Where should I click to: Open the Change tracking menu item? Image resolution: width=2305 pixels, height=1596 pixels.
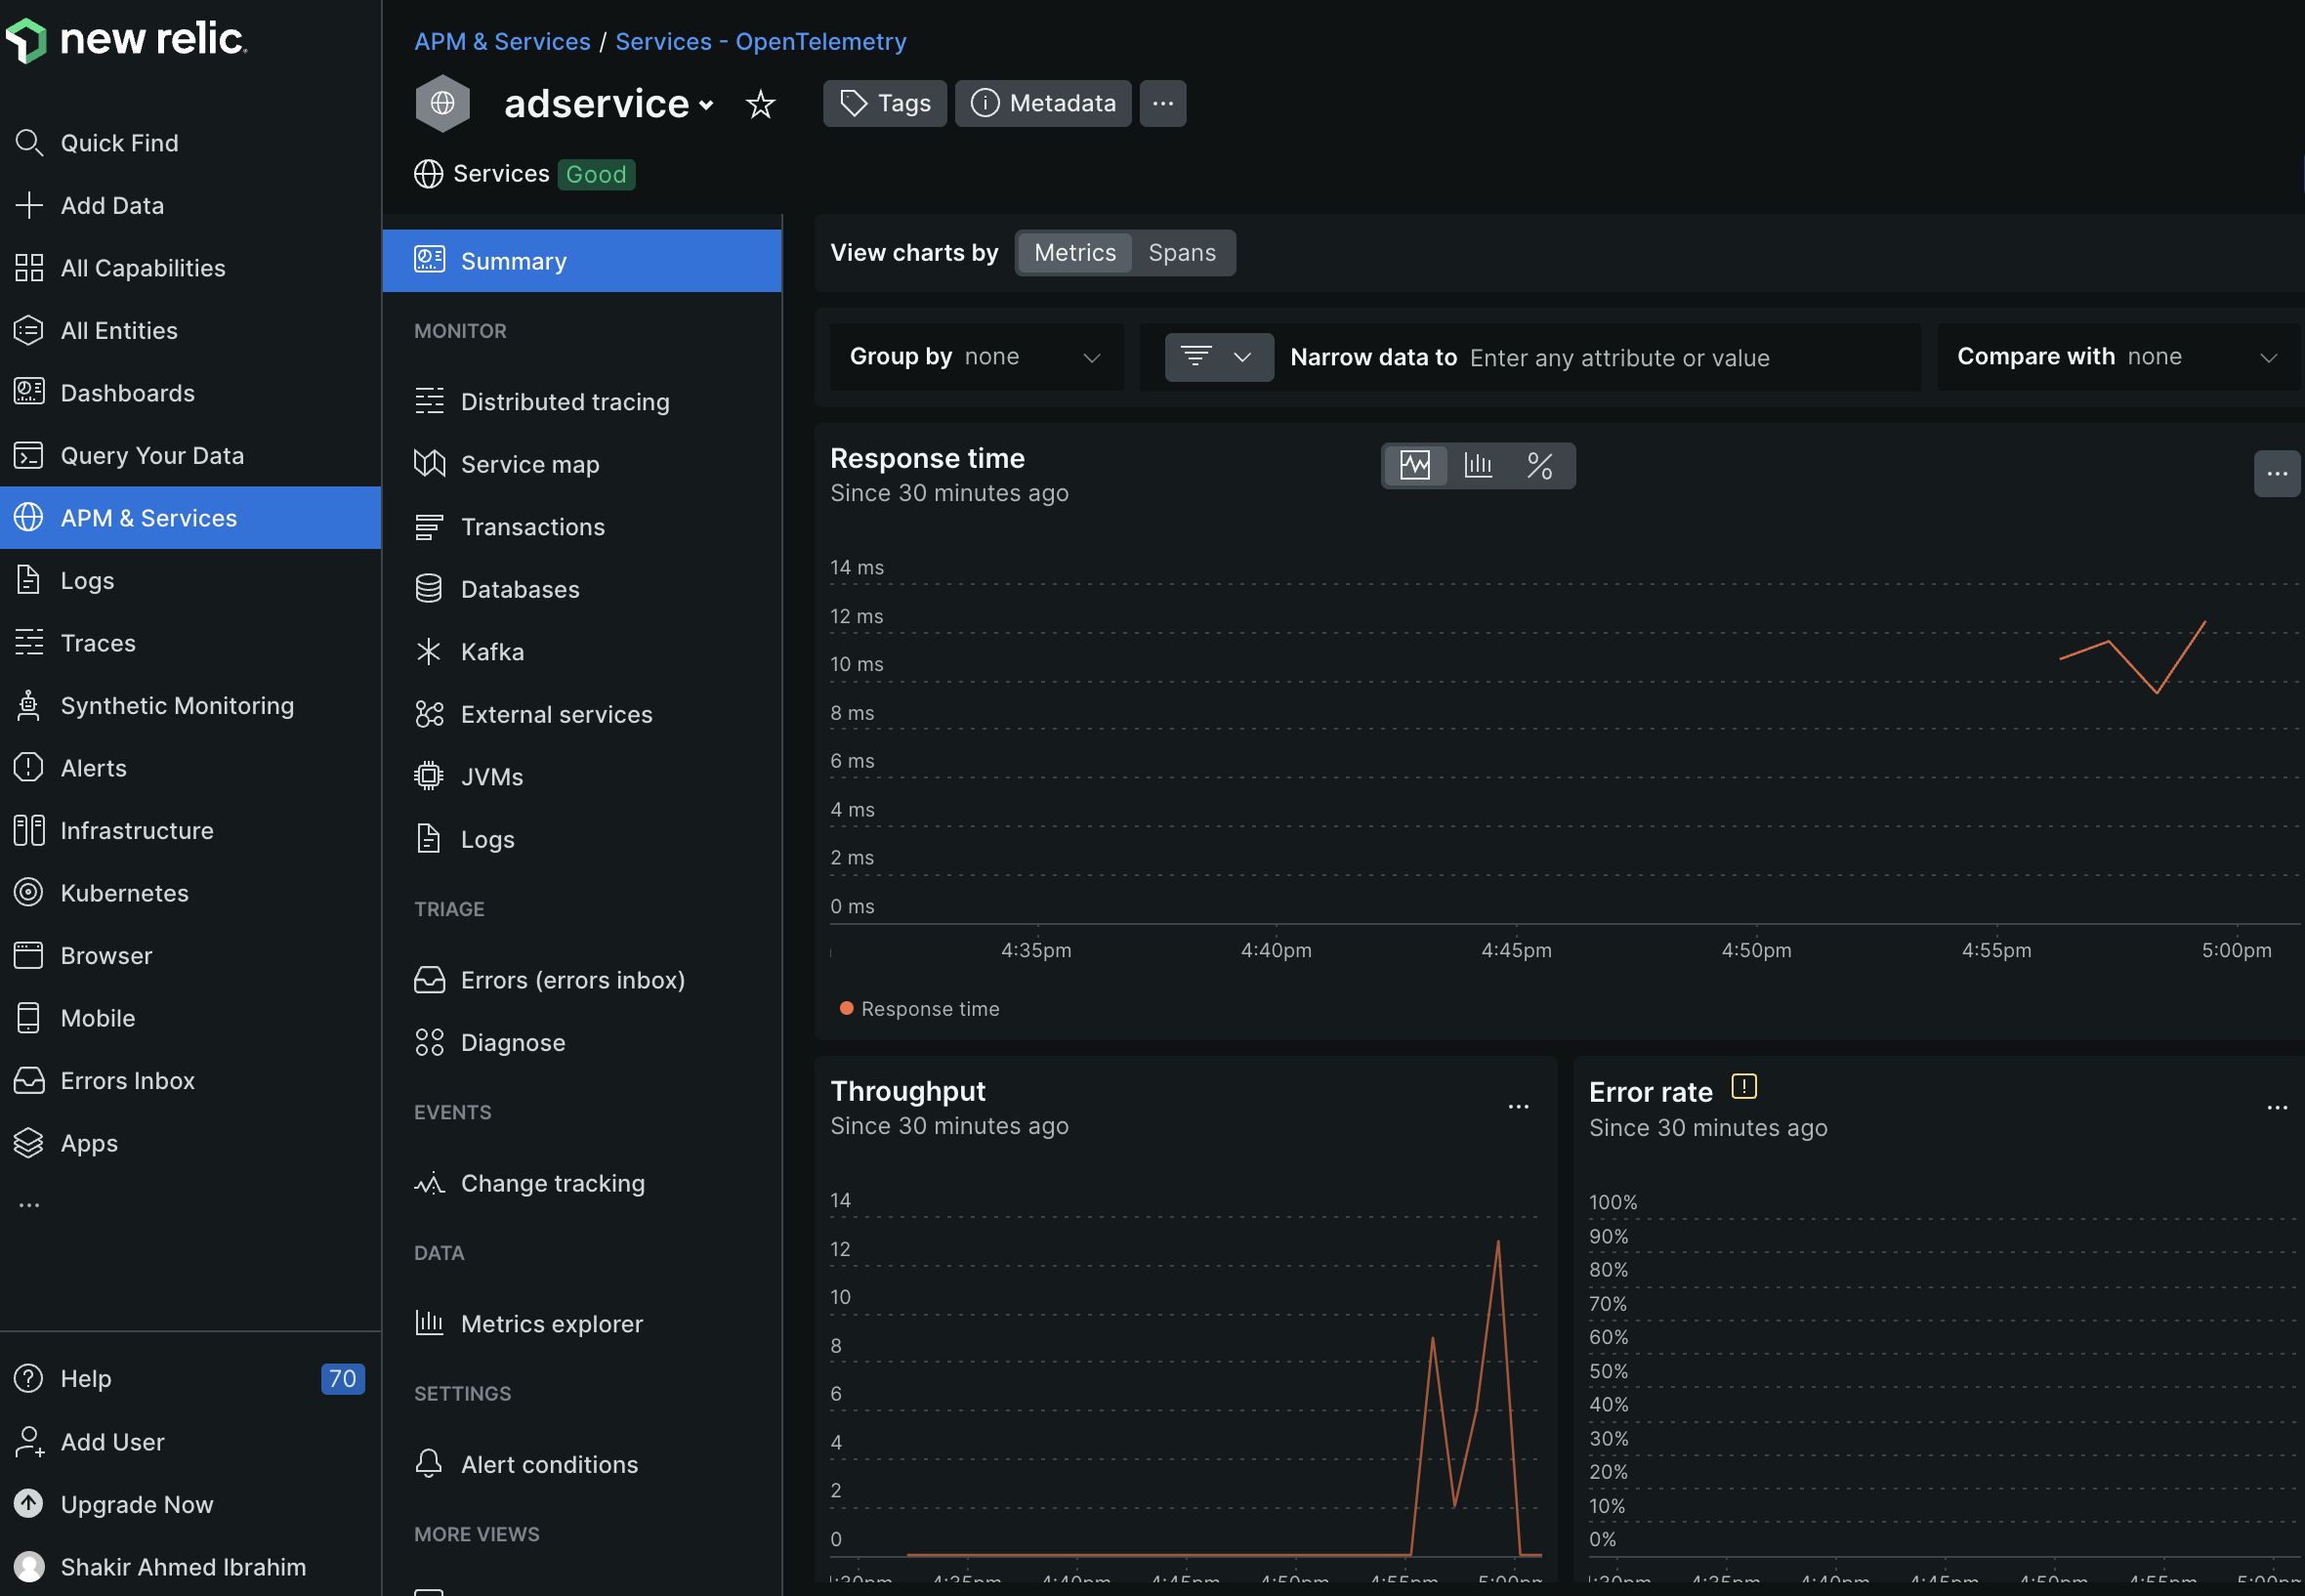click(x=582, y=1183)
